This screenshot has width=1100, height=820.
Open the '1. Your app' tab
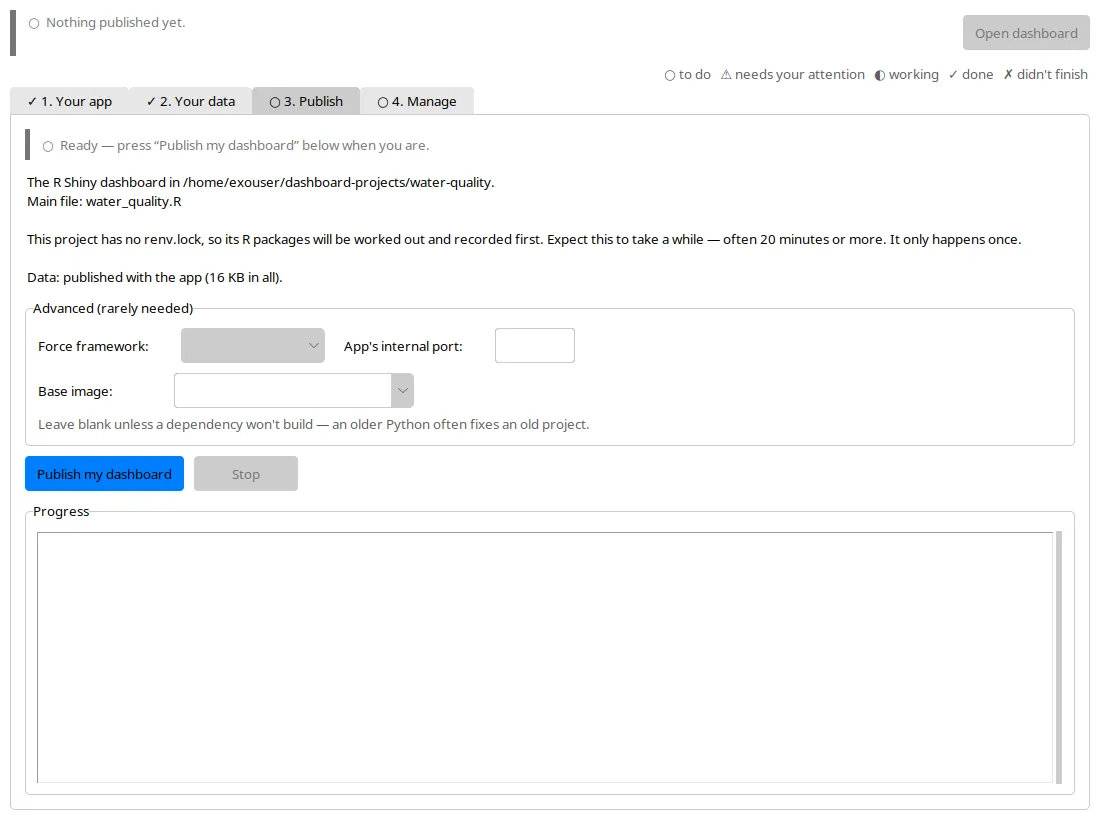click(x=69, y=101)
